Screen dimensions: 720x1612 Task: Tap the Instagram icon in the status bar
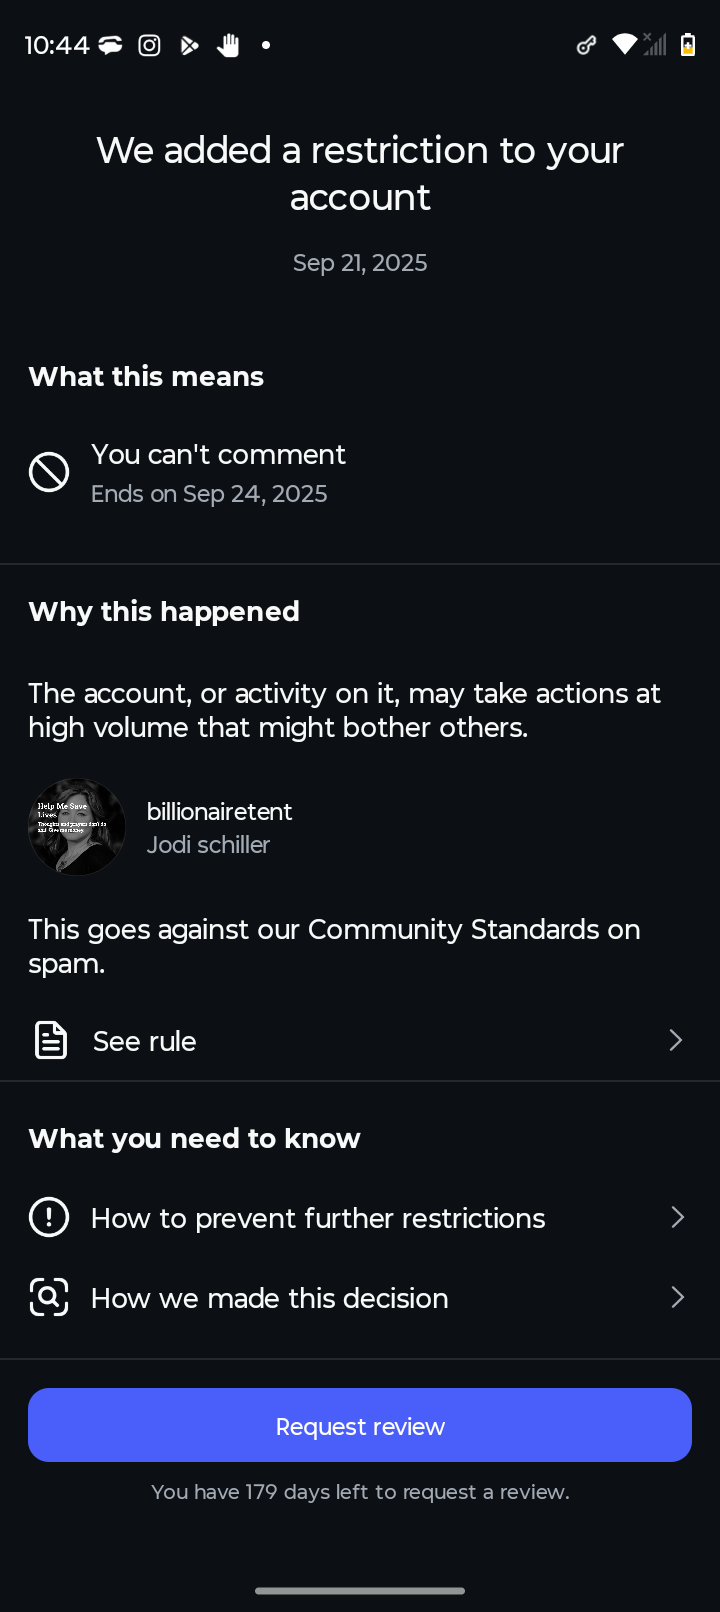(x=149, y=45)
